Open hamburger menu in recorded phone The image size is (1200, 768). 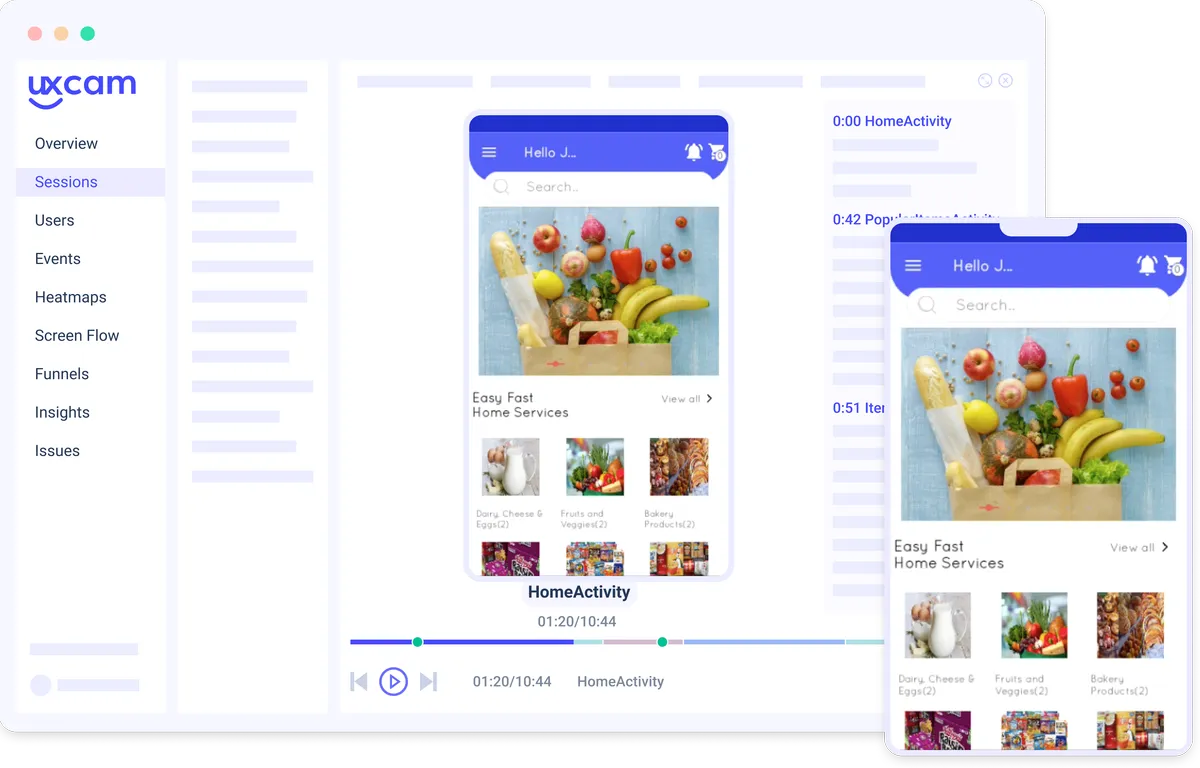click(x=489, y=153)
